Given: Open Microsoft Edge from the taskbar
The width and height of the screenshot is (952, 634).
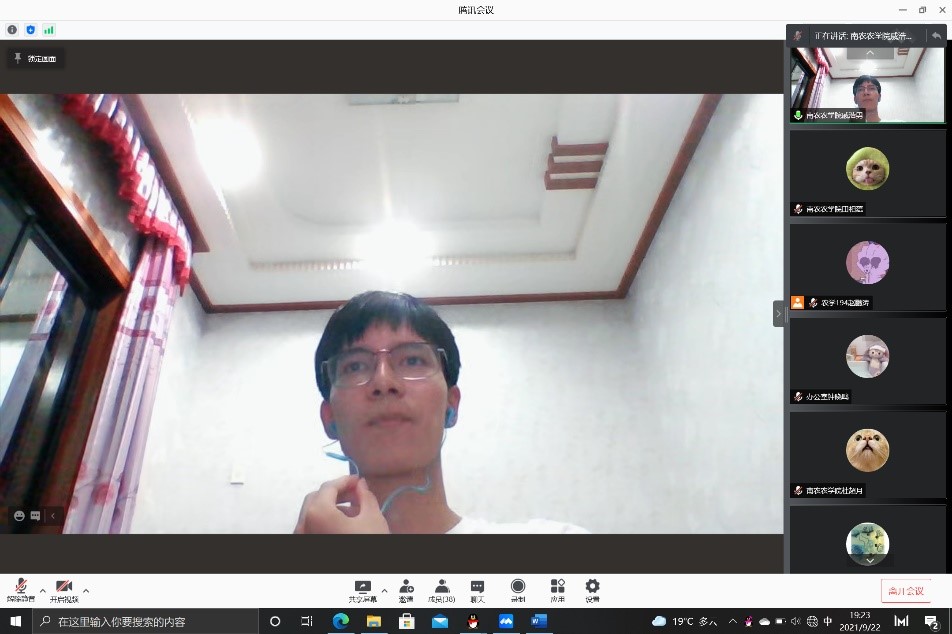Looking at the screenshot, I should pos(340,621).
